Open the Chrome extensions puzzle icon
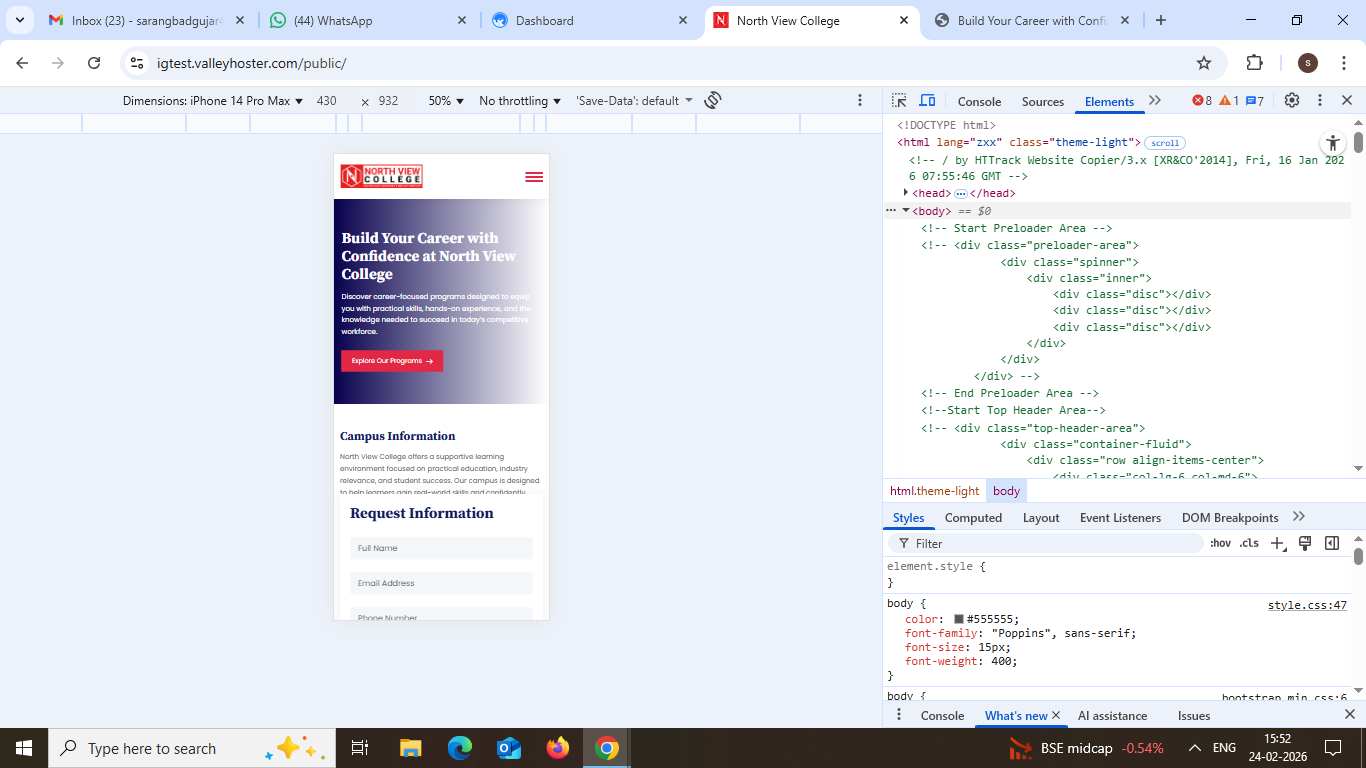The height and width of the screenshot is (768, 1366). point(1255,63)
